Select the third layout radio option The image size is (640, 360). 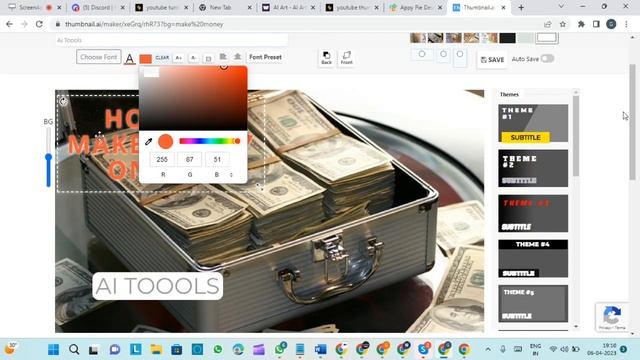(460, 54)
